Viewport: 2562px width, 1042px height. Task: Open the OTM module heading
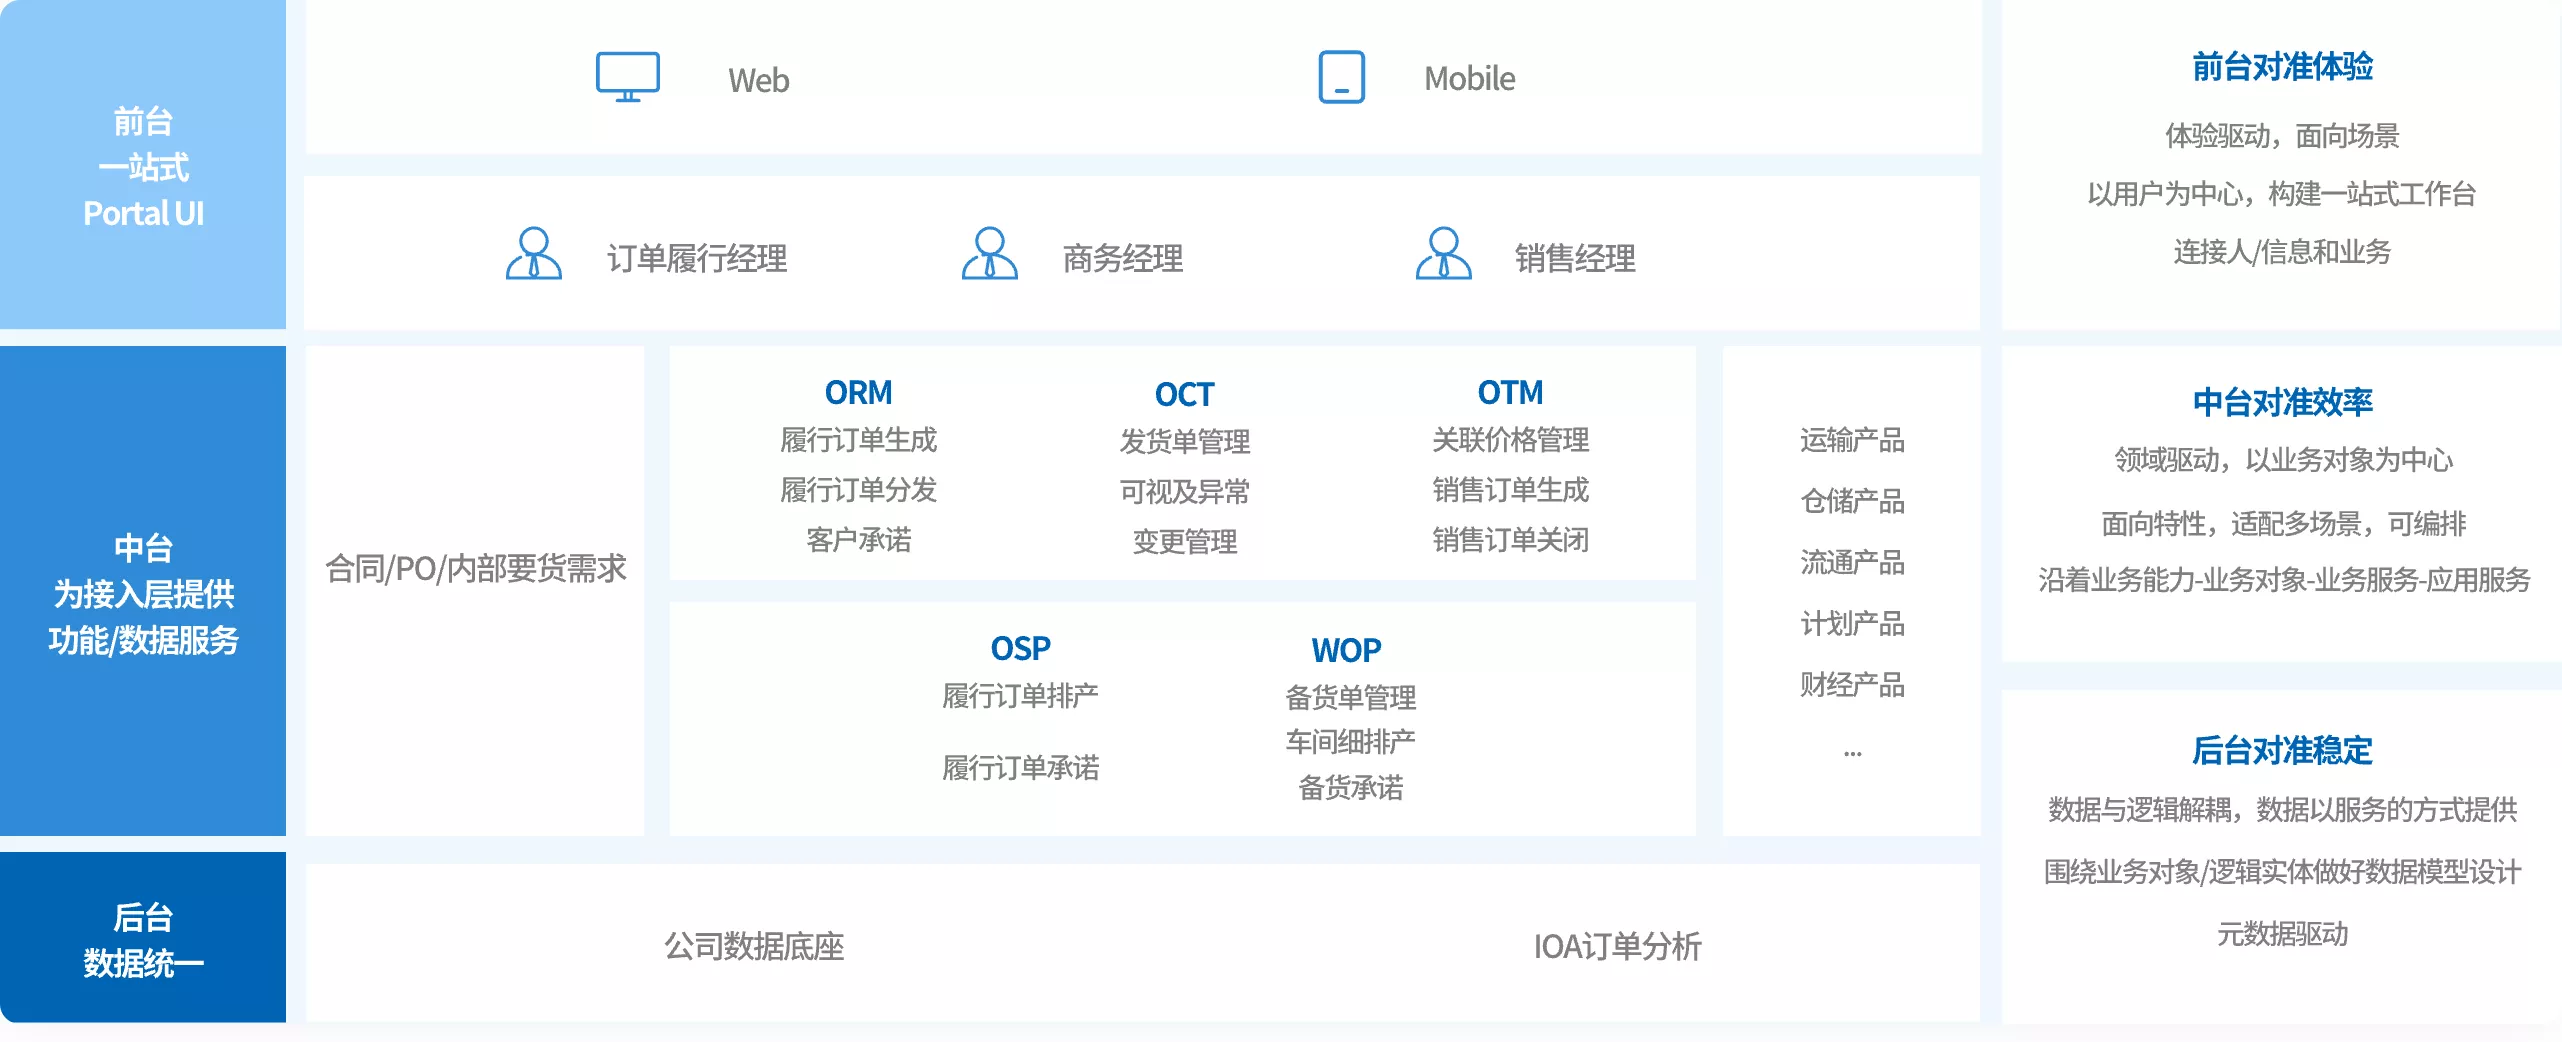(x=1510, y=393)
